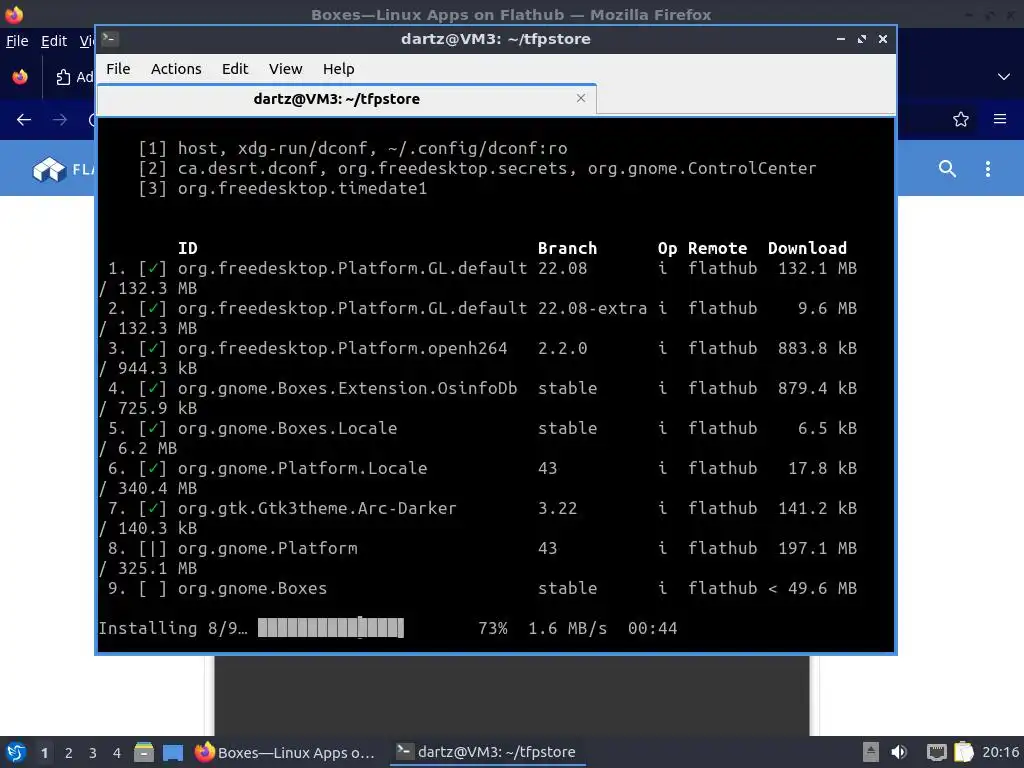The height and width of the screenshot is (768, 1024).
Task: Click the org.gnome.Boxes row text
Action: click(252, 588)
